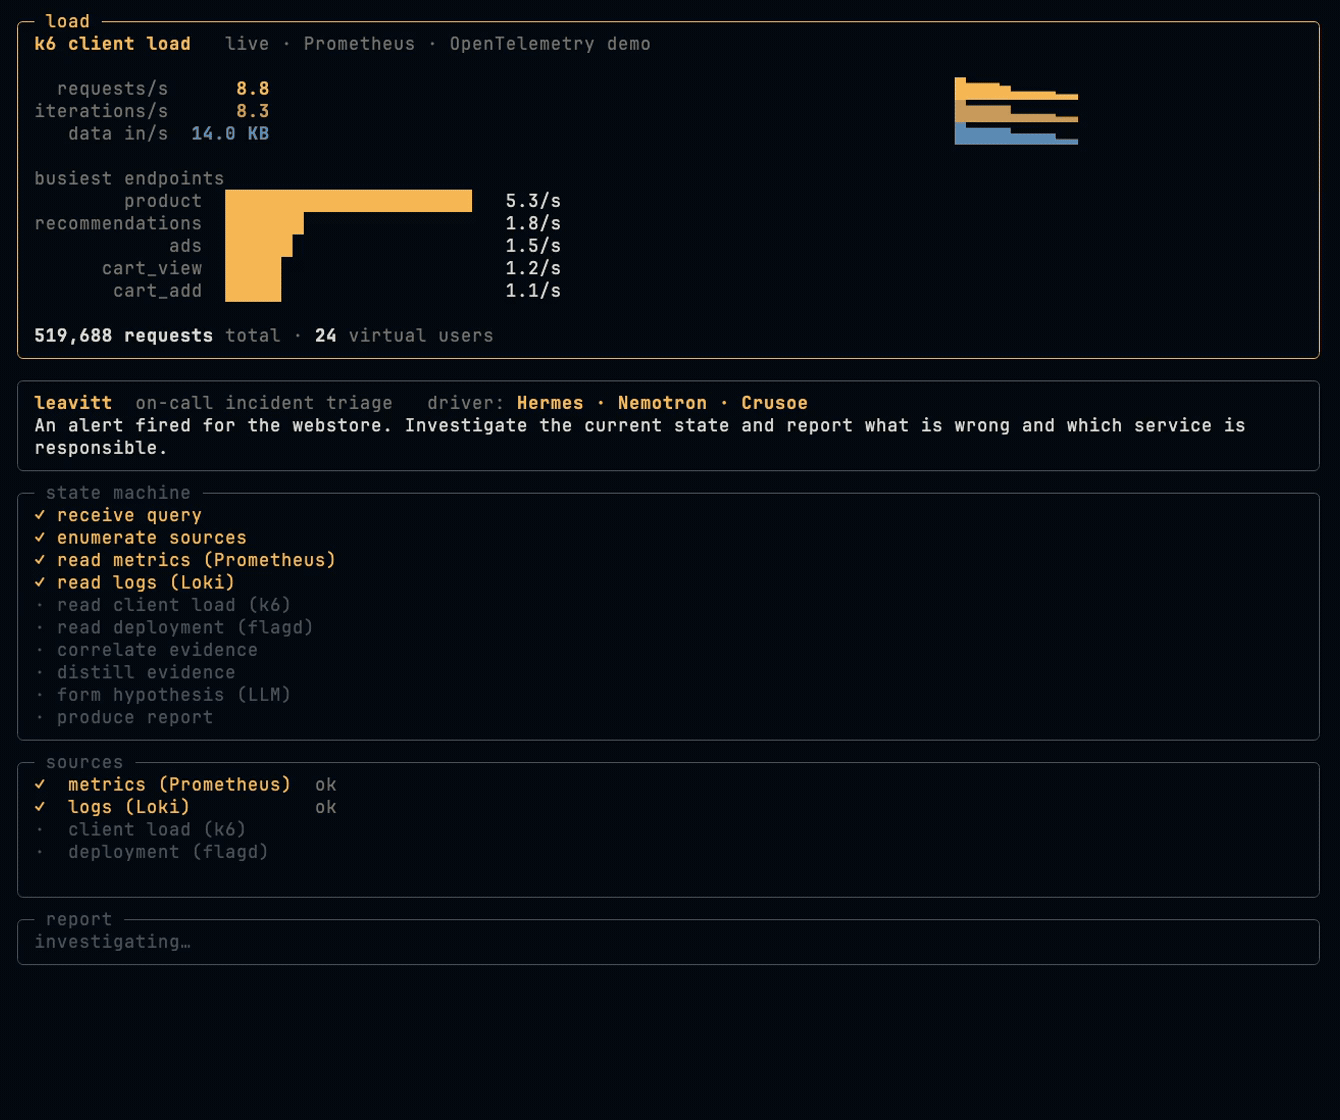Viewport: 1340px width, 1120px height.
Task: Click the 'k6 client load' title
Action: pos(112,44)
